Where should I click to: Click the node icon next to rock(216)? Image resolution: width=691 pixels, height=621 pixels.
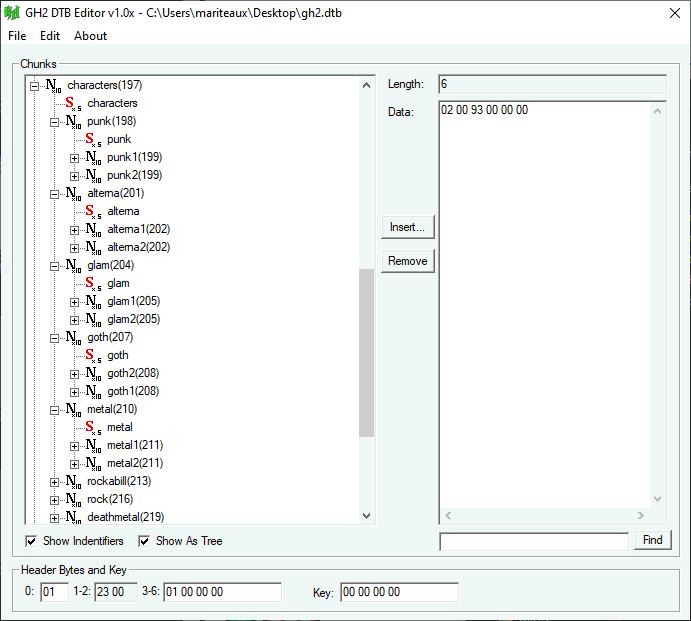[74, 500]
